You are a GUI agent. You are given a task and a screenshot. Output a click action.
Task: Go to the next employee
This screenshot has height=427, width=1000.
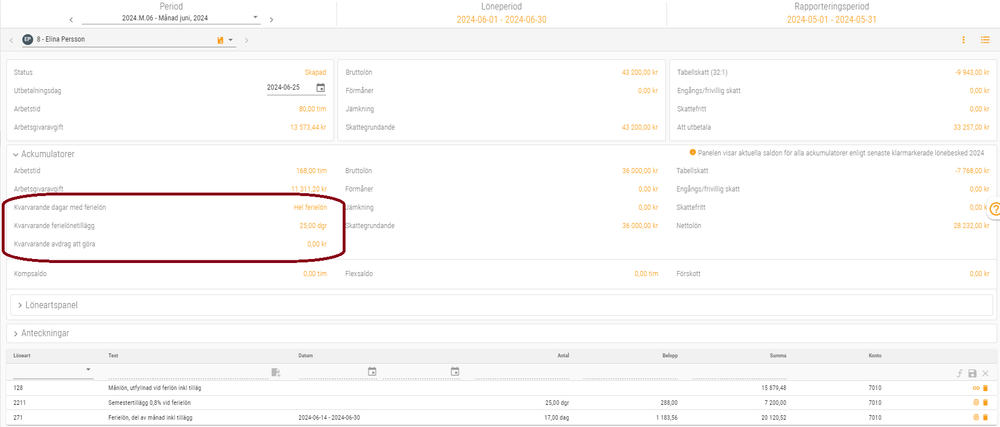(247, 40)
